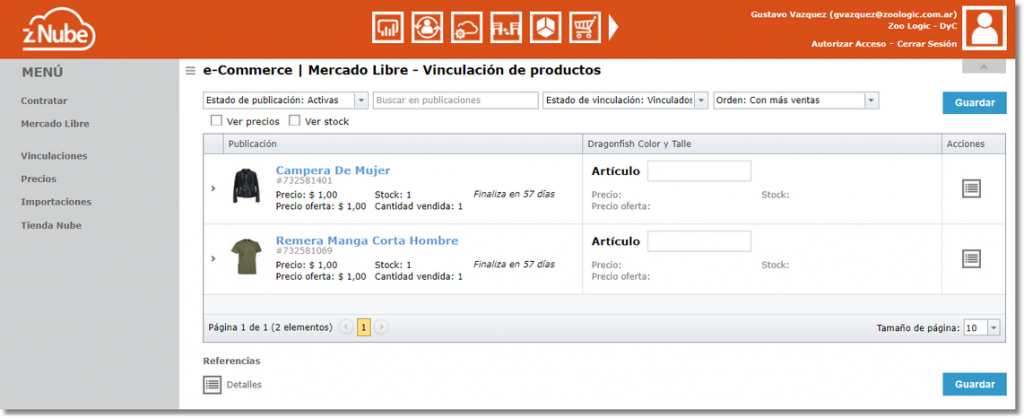Image resolution: width=1024 pixels, height=418 pixels.
Task: Open the Campera De Mujer publication link
Action: point(333,170)
